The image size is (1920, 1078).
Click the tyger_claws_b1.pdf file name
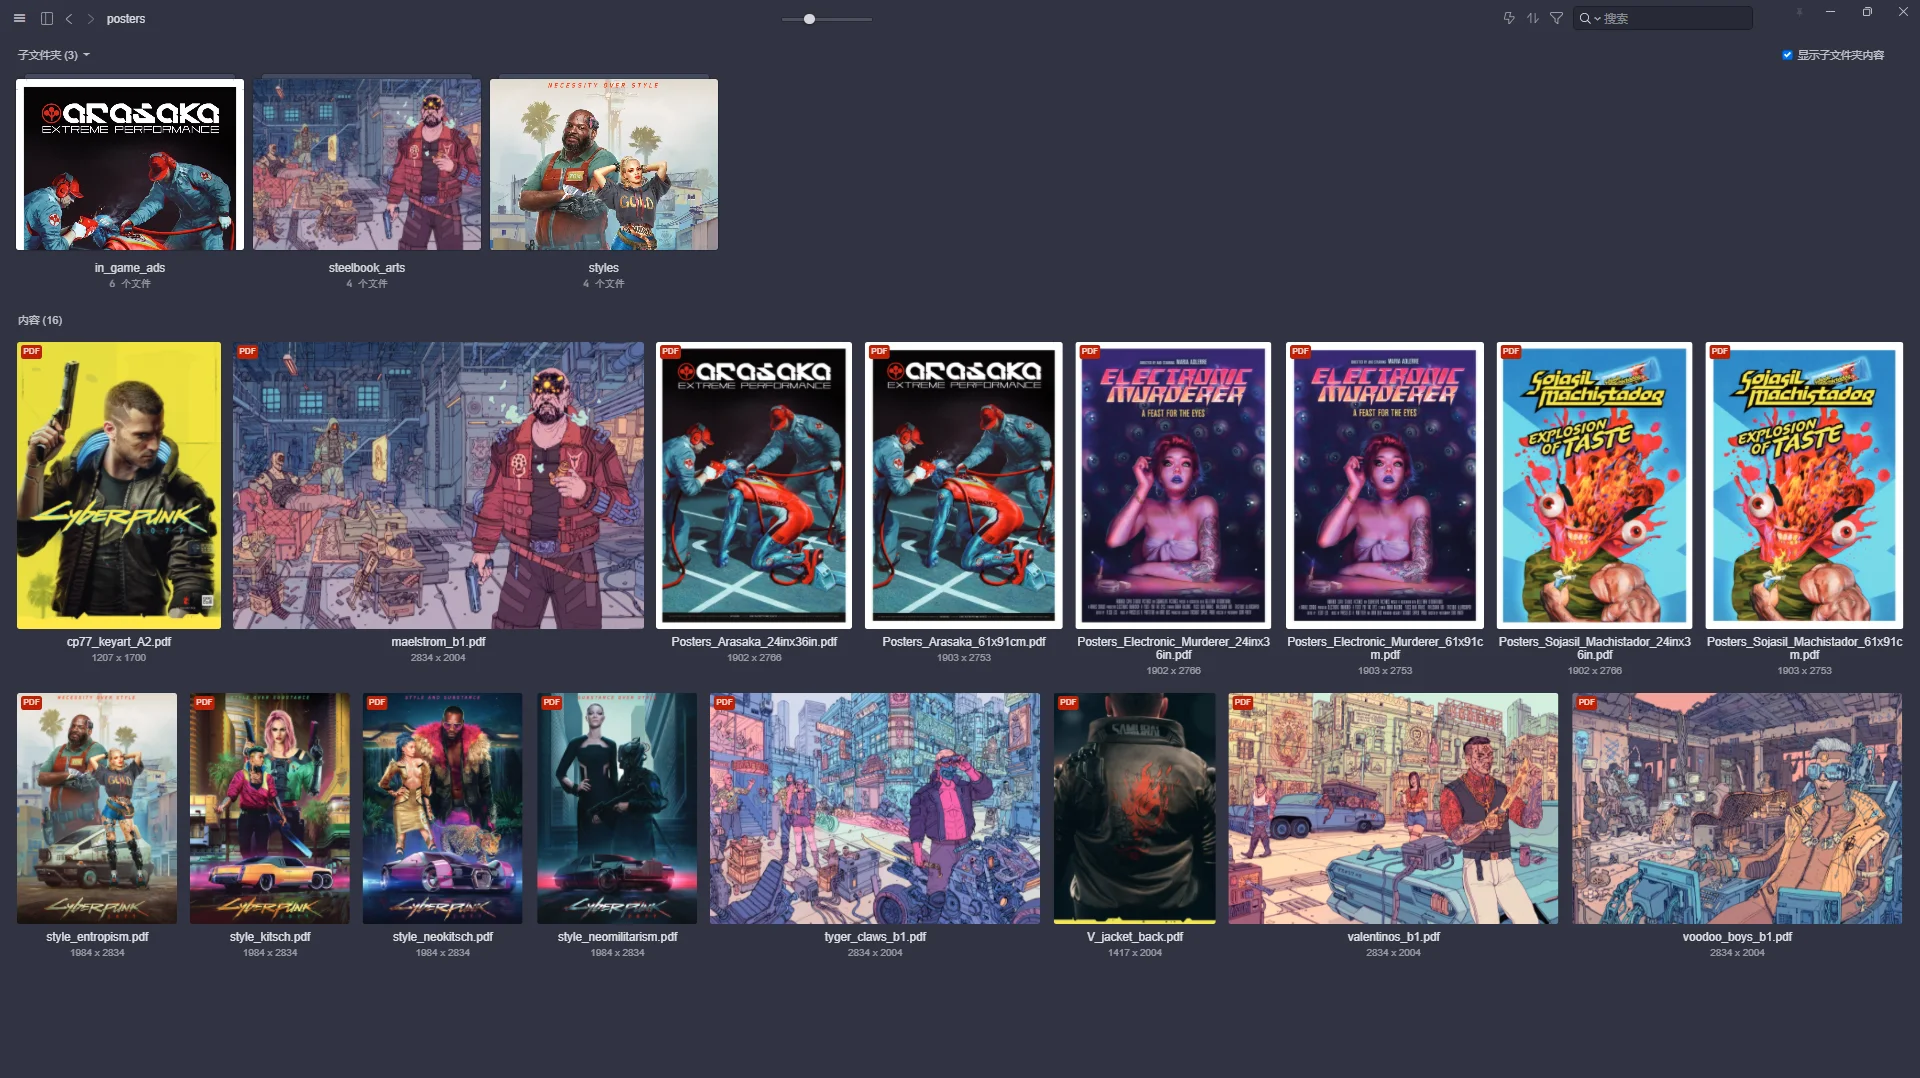[x=875, y=937]
